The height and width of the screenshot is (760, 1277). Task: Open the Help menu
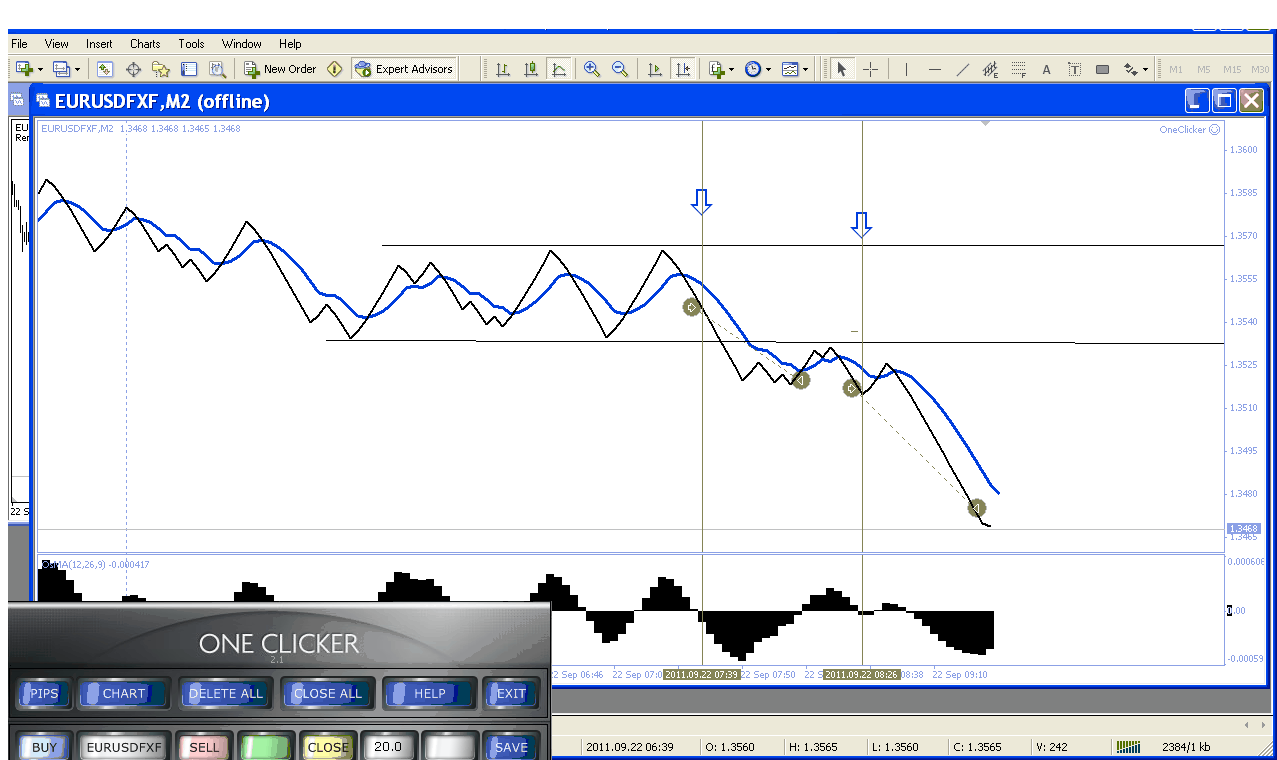coord(290,44)
